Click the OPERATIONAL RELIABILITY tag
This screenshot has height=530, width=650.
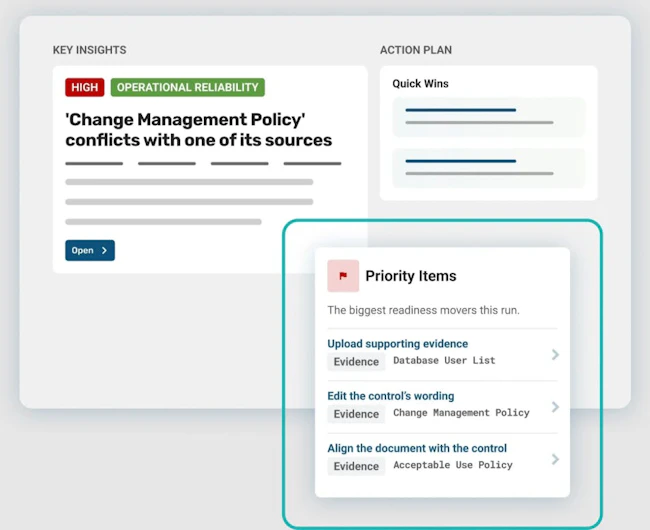187,87
